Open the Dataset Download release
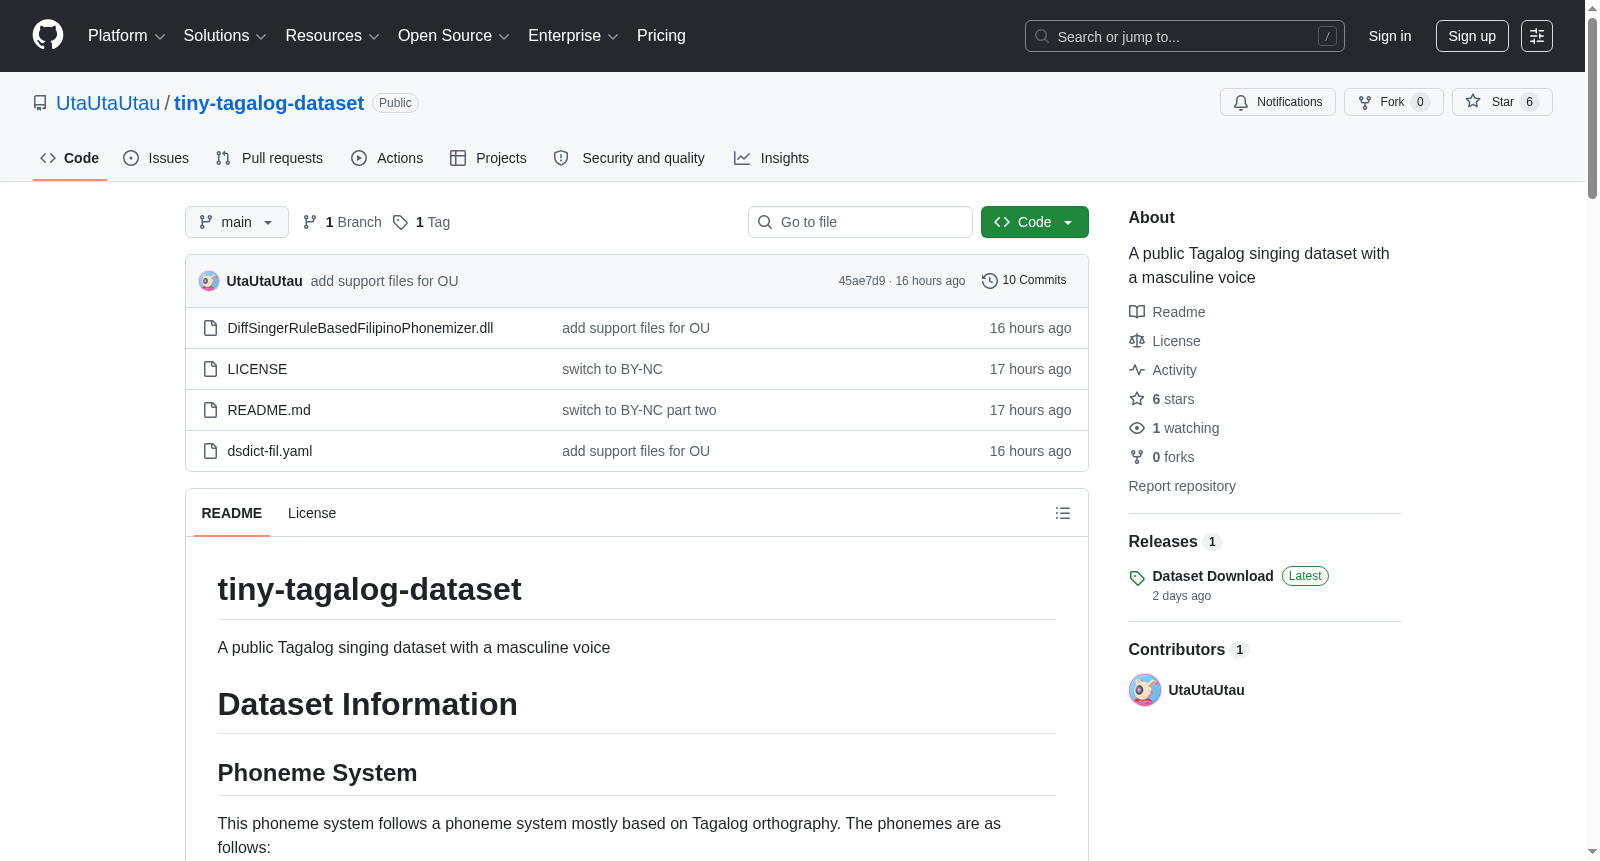 [1213, 576]
